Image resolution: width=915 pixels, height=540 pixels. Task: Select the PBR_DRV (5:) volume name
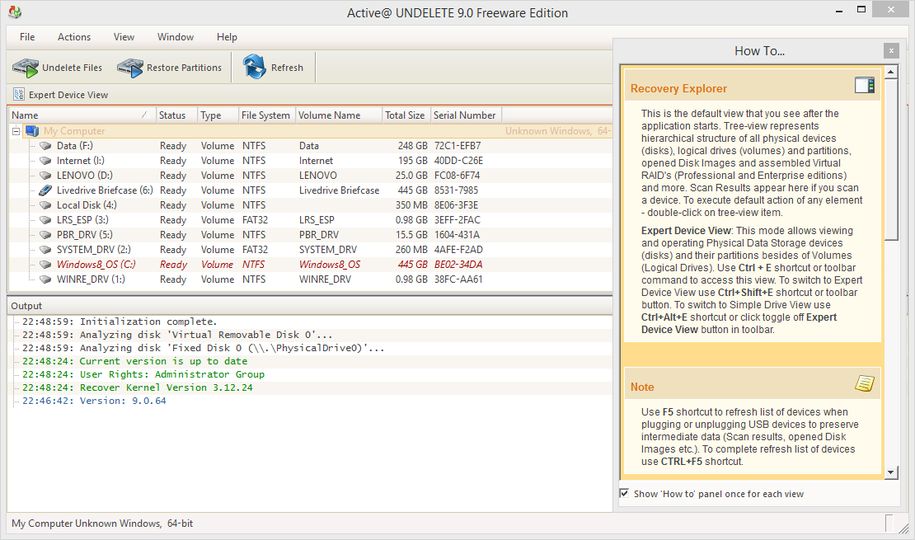85,235
